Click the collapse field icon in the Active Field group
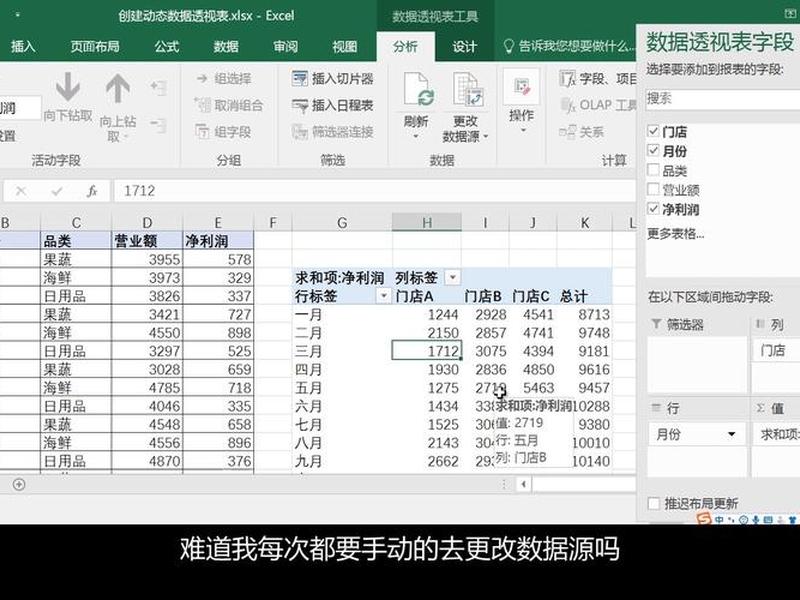800x600 pixels. point(158,124)
